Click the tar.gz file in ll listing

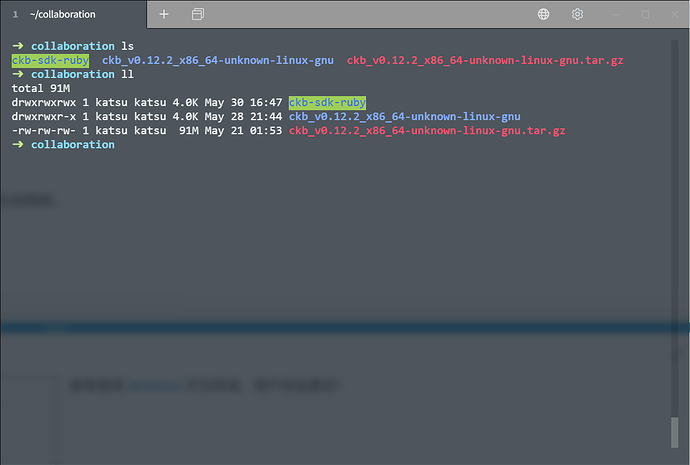point(427,131)
